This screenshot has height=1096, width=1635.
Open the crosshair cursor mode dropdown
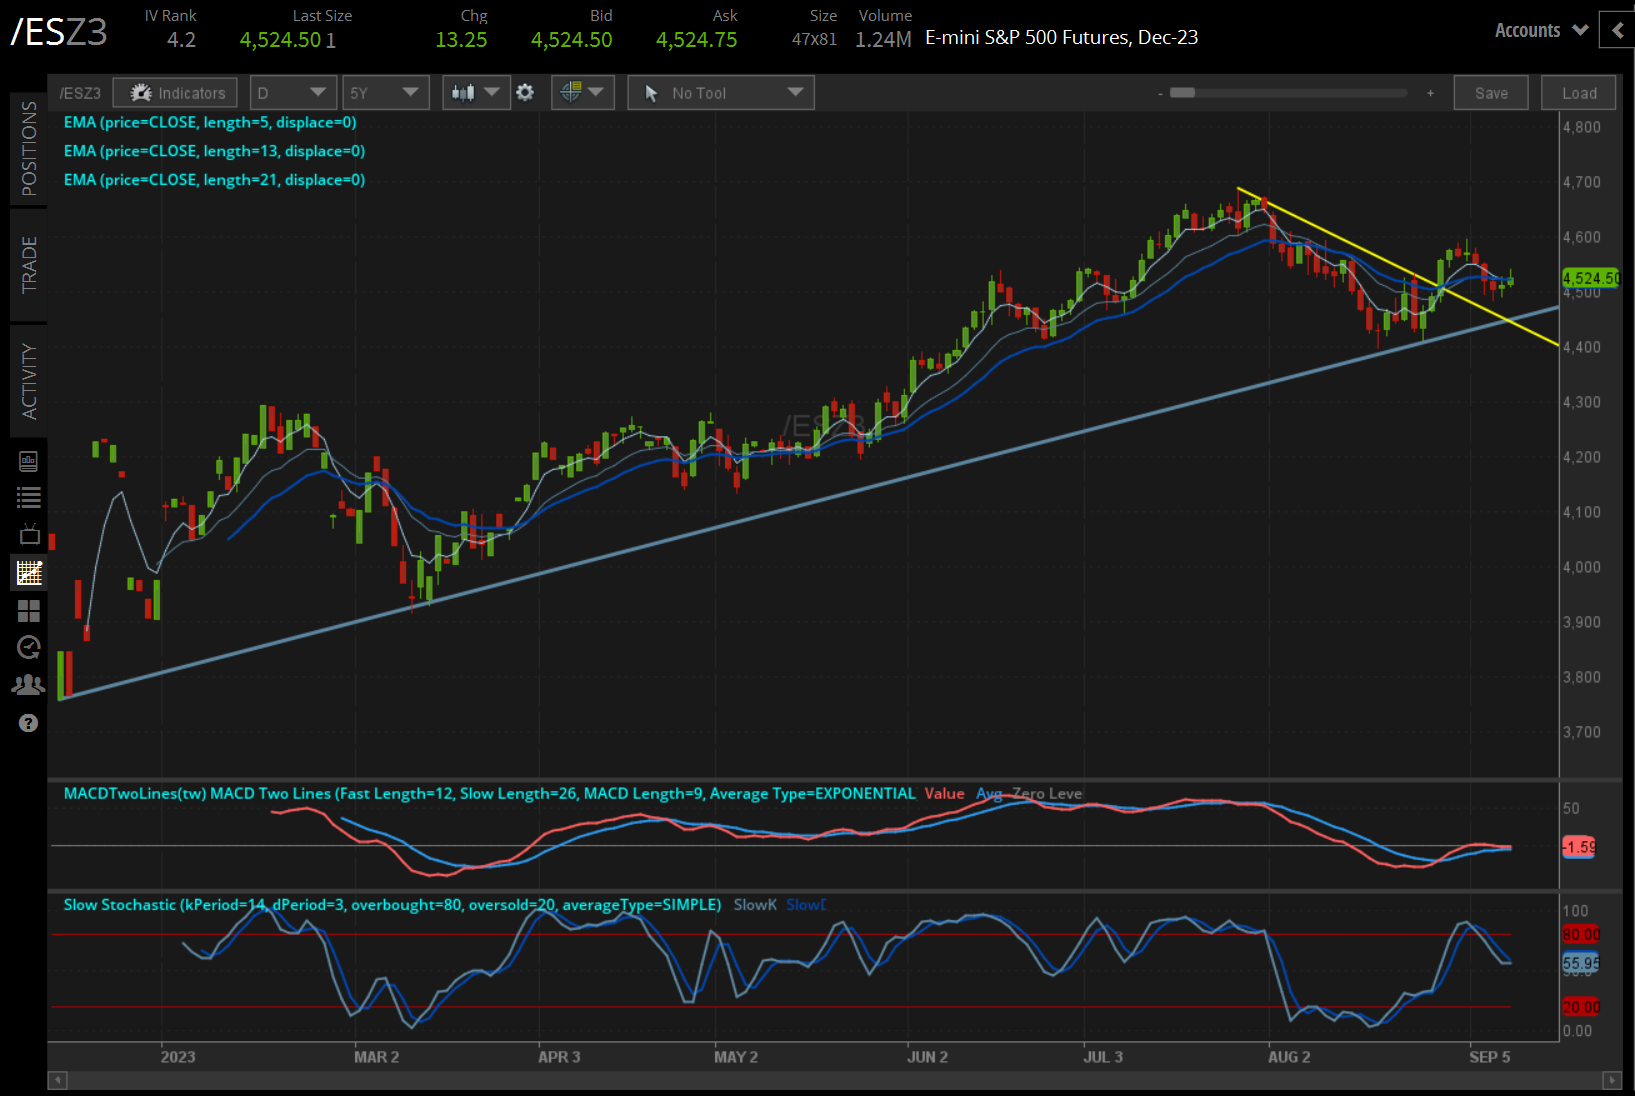(582, 93)
